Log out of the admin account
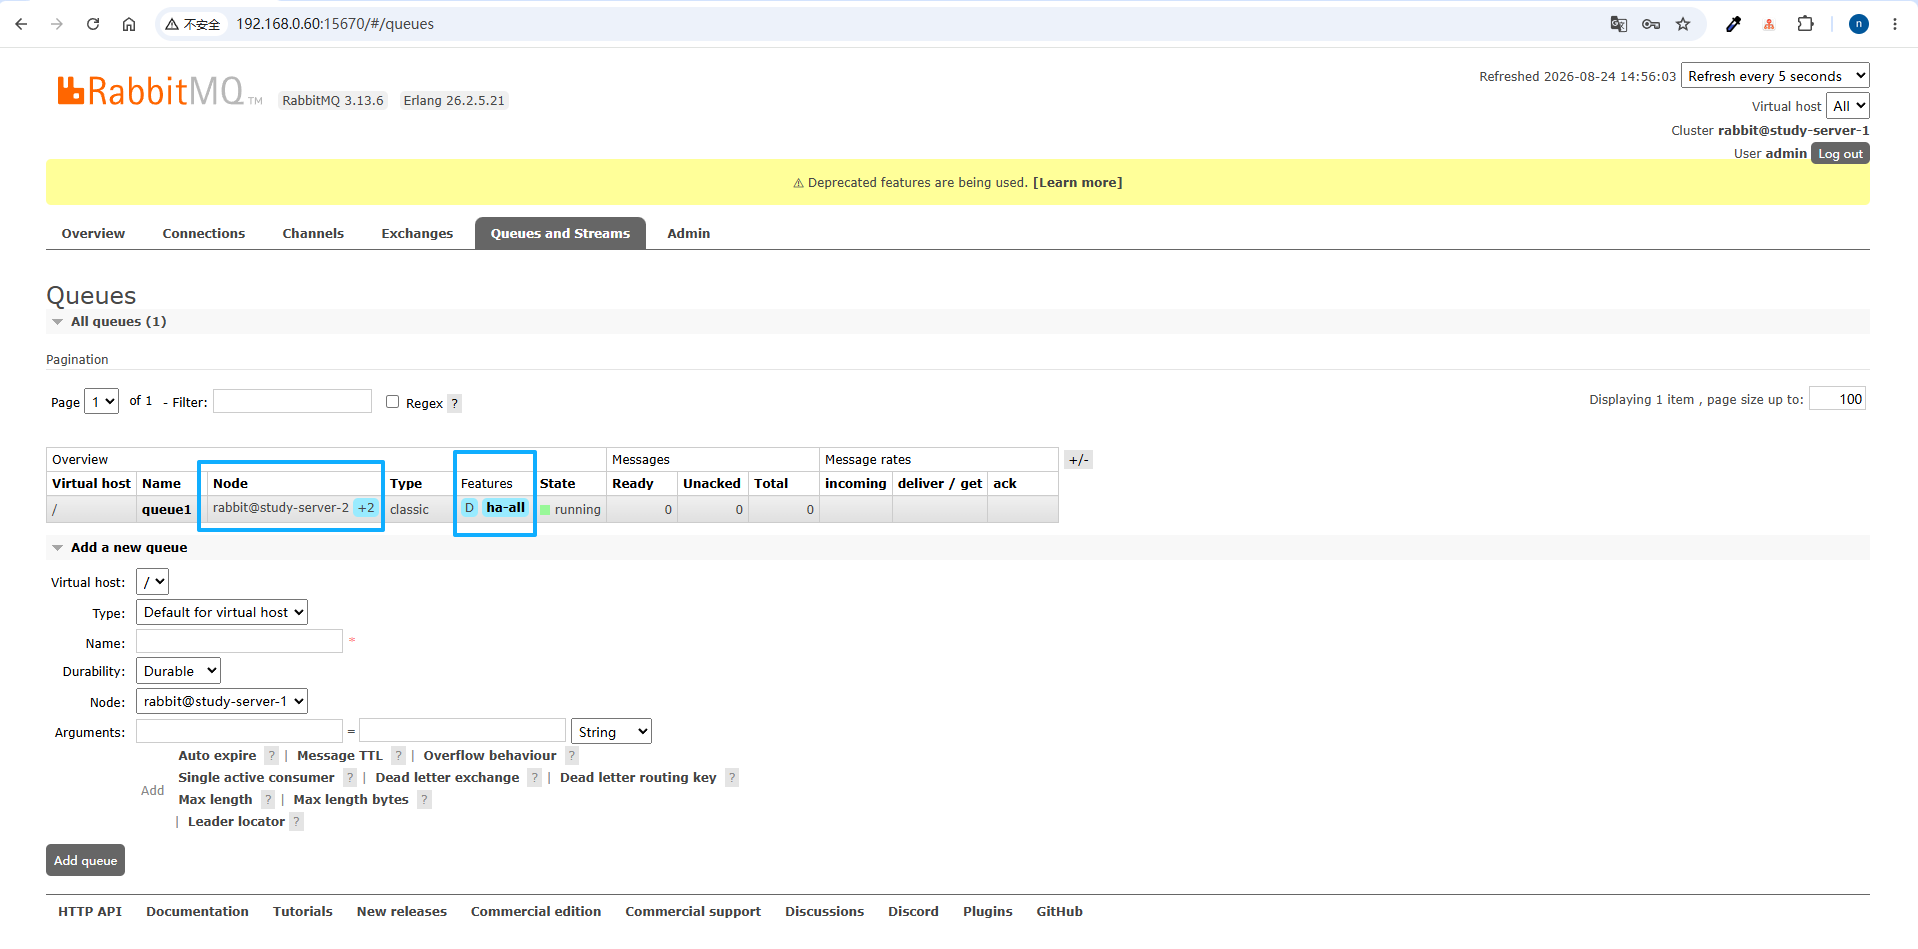 tap(1840, 154)
